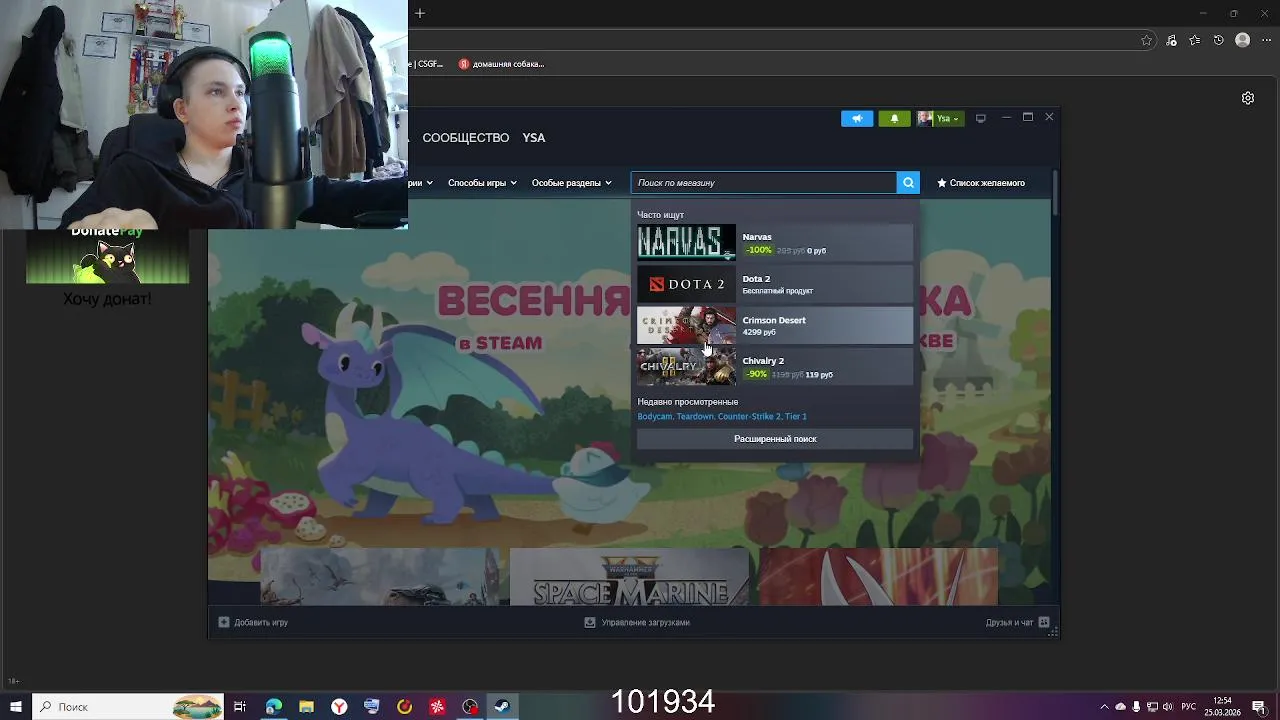Open the browser Favorites list icon
This screenshot has height=720, width=1280.
[x=1195, y=40]
